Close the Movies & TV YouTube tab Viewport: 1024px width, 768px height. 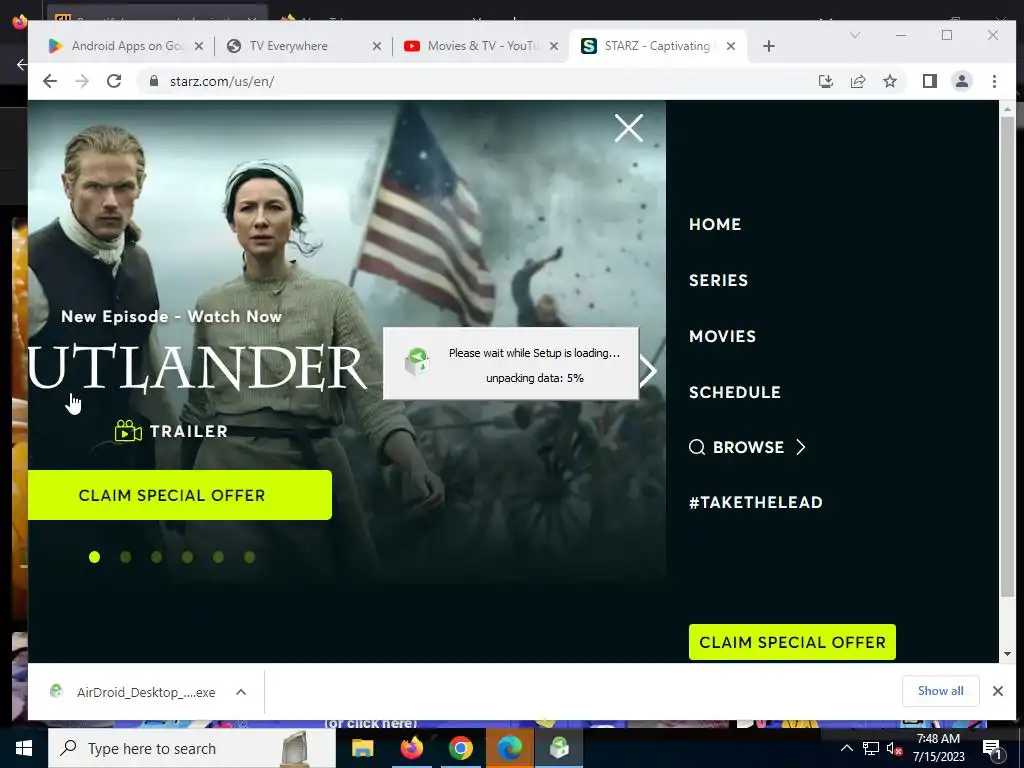tap(554, 46)
